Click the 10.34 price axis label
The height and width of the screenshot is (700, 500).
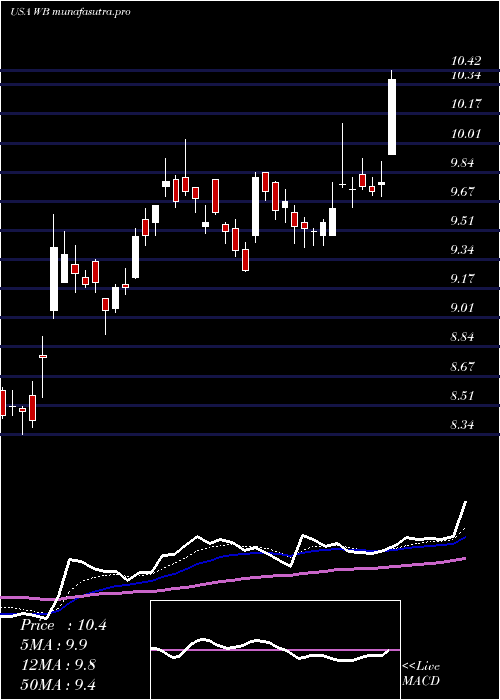pyautogui.click(x=466, y=75)
